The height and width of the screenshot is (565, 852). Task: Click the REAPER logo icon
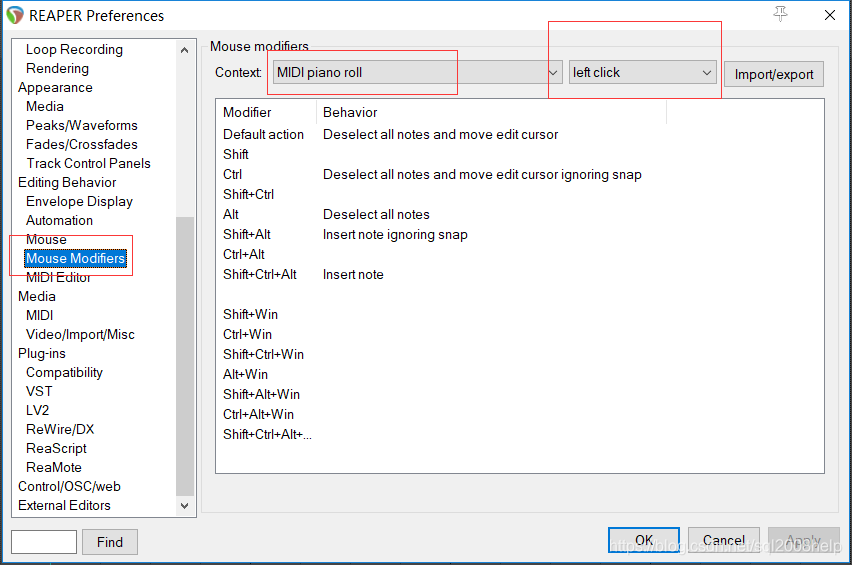click(x=15, y=15)
